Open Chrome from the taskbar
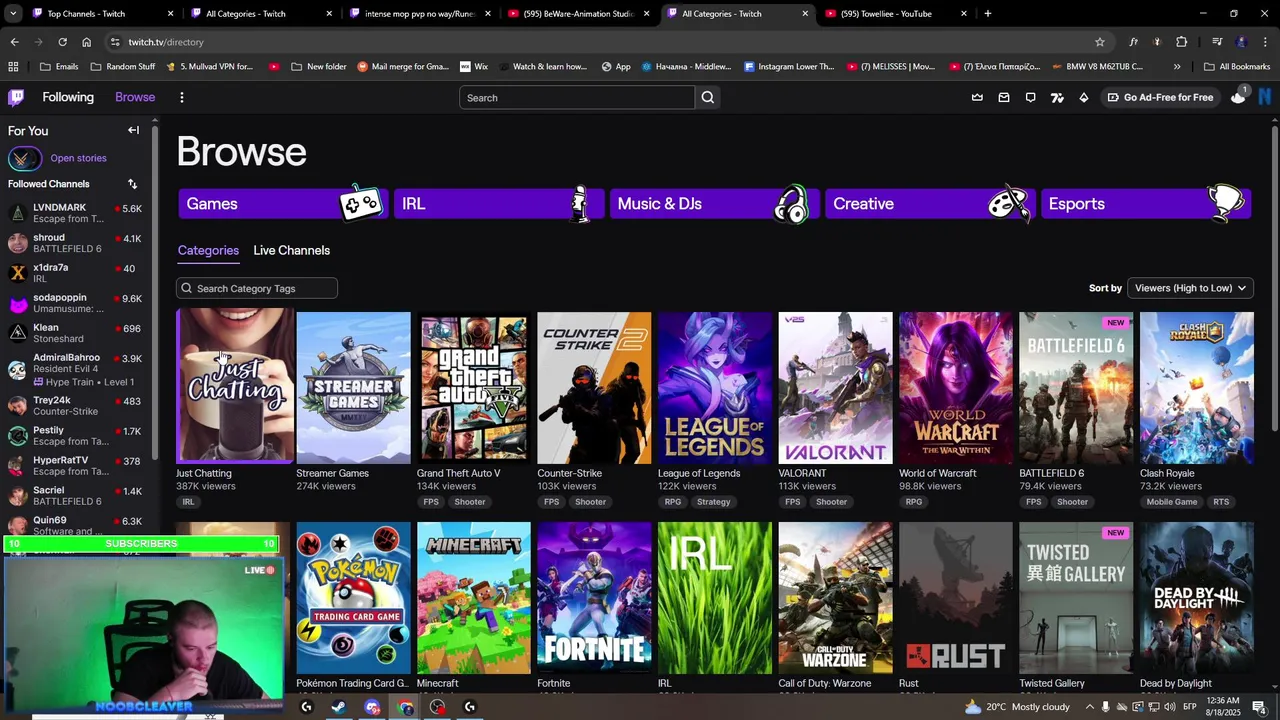 (405, 707)
